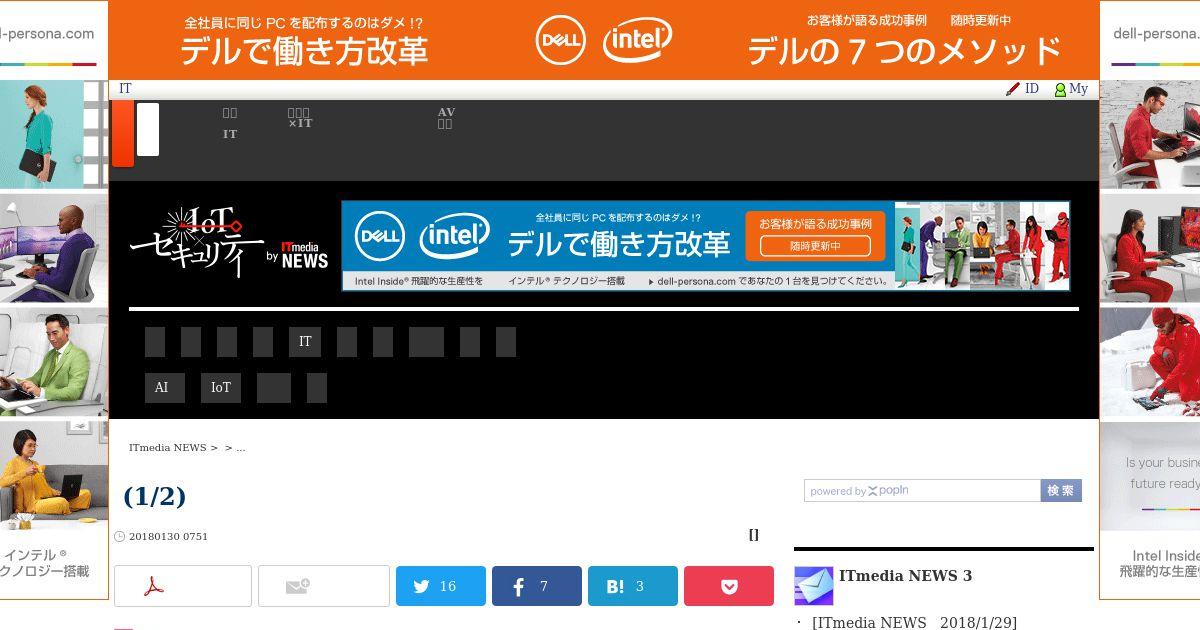Click the white tab in dark navigation bar

click(148, 129)
